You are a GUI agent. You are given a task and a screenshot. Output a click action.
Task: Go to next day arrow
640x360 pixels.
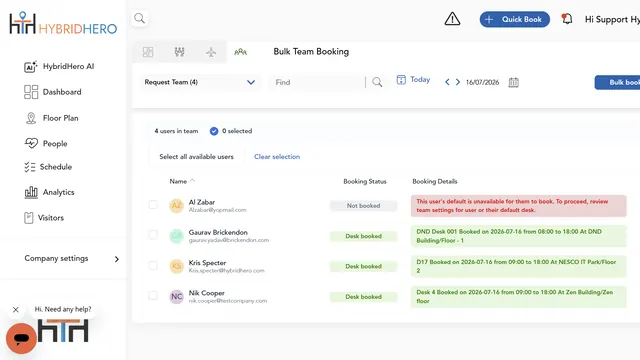tap(458, 82)
